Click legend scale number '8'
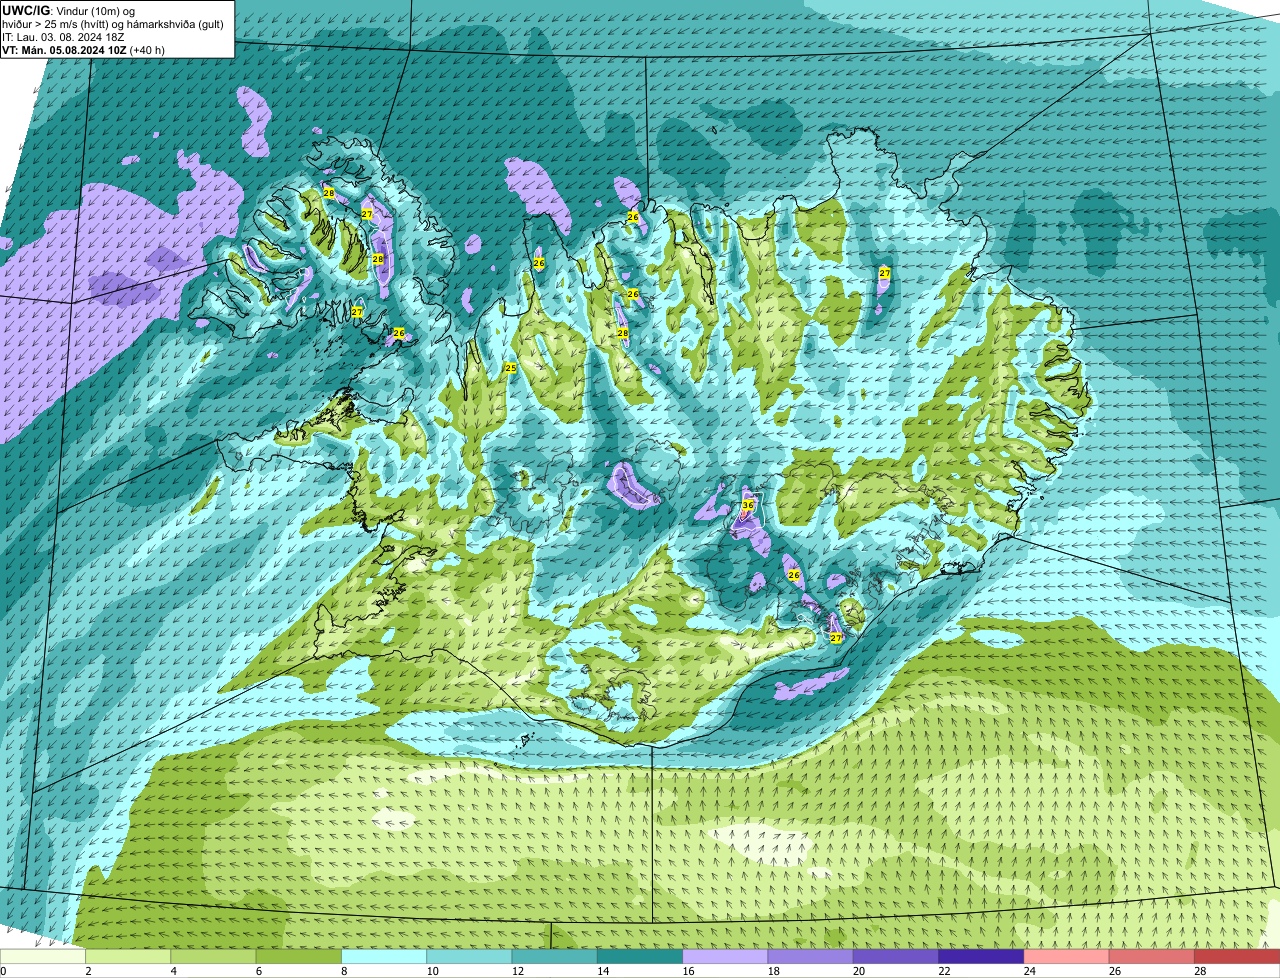The height and width of the screenshot is (978, 1280). [343, 971]
